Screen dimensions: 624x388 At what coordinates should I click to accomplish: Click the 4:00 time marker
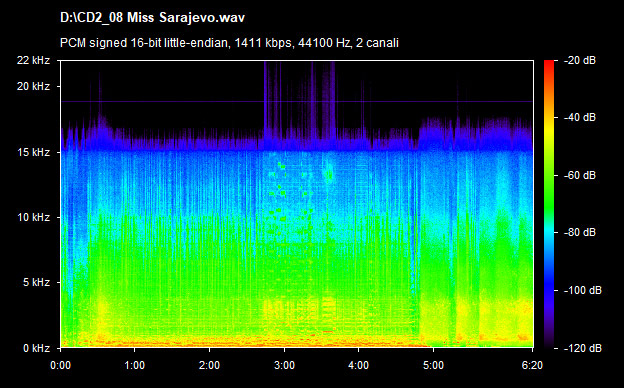359,365
